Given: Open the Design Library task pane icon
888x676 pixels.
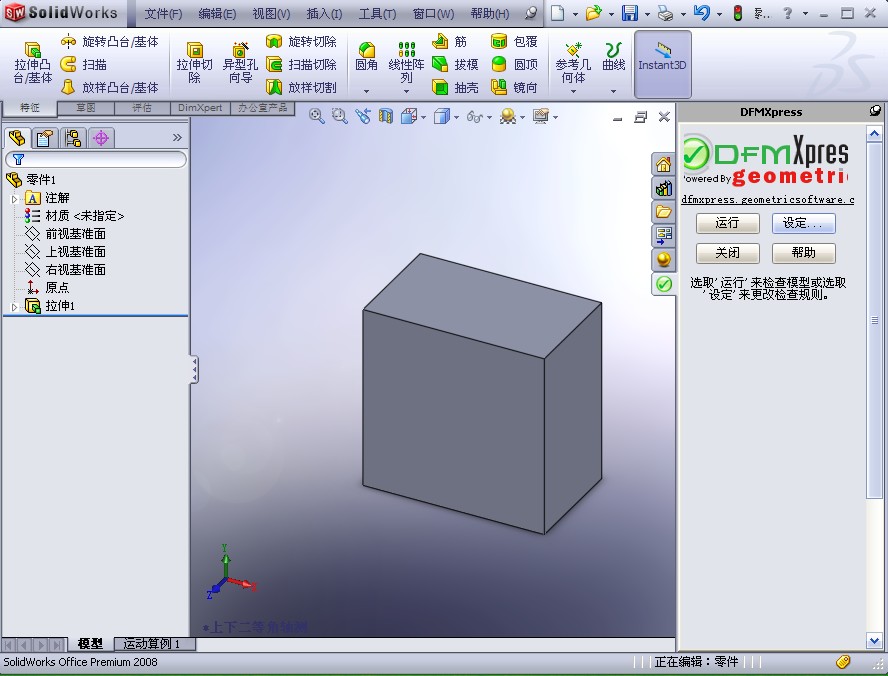Looking at the screenshot, I should pyautogui.click(x=663, y=188).
